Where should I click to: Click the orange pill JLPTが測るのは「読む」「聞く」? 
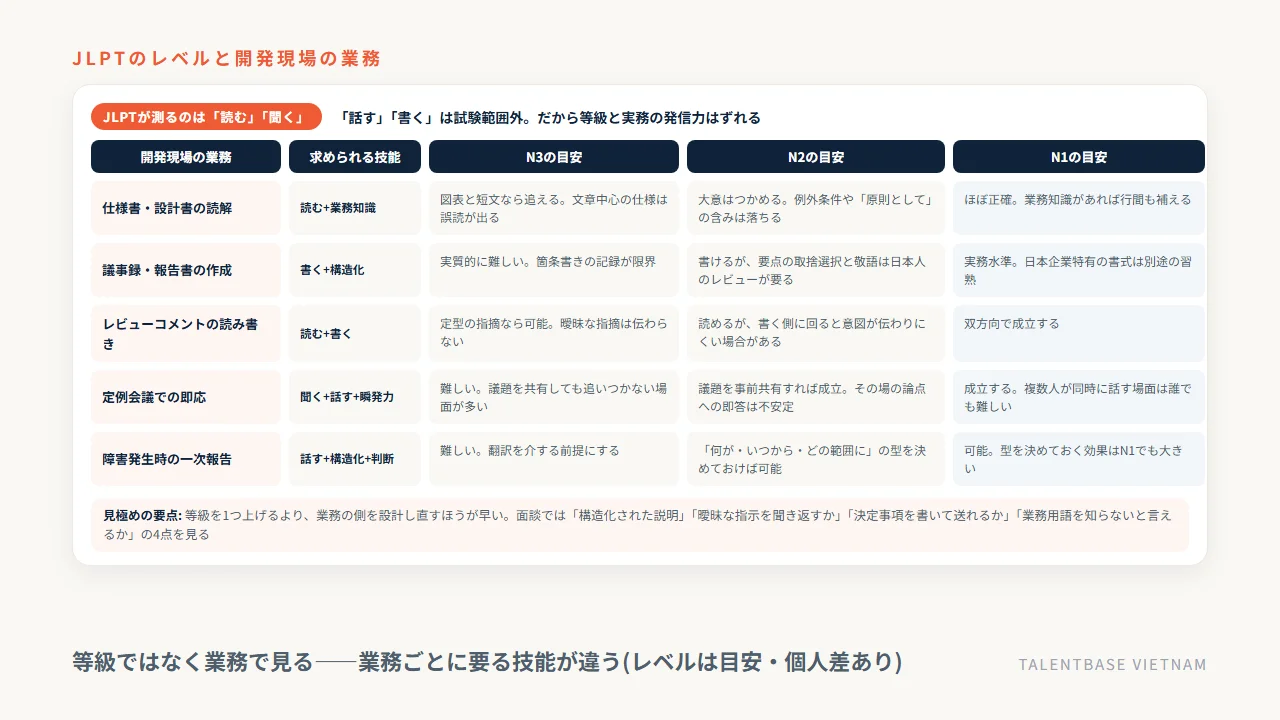point(206,117)
